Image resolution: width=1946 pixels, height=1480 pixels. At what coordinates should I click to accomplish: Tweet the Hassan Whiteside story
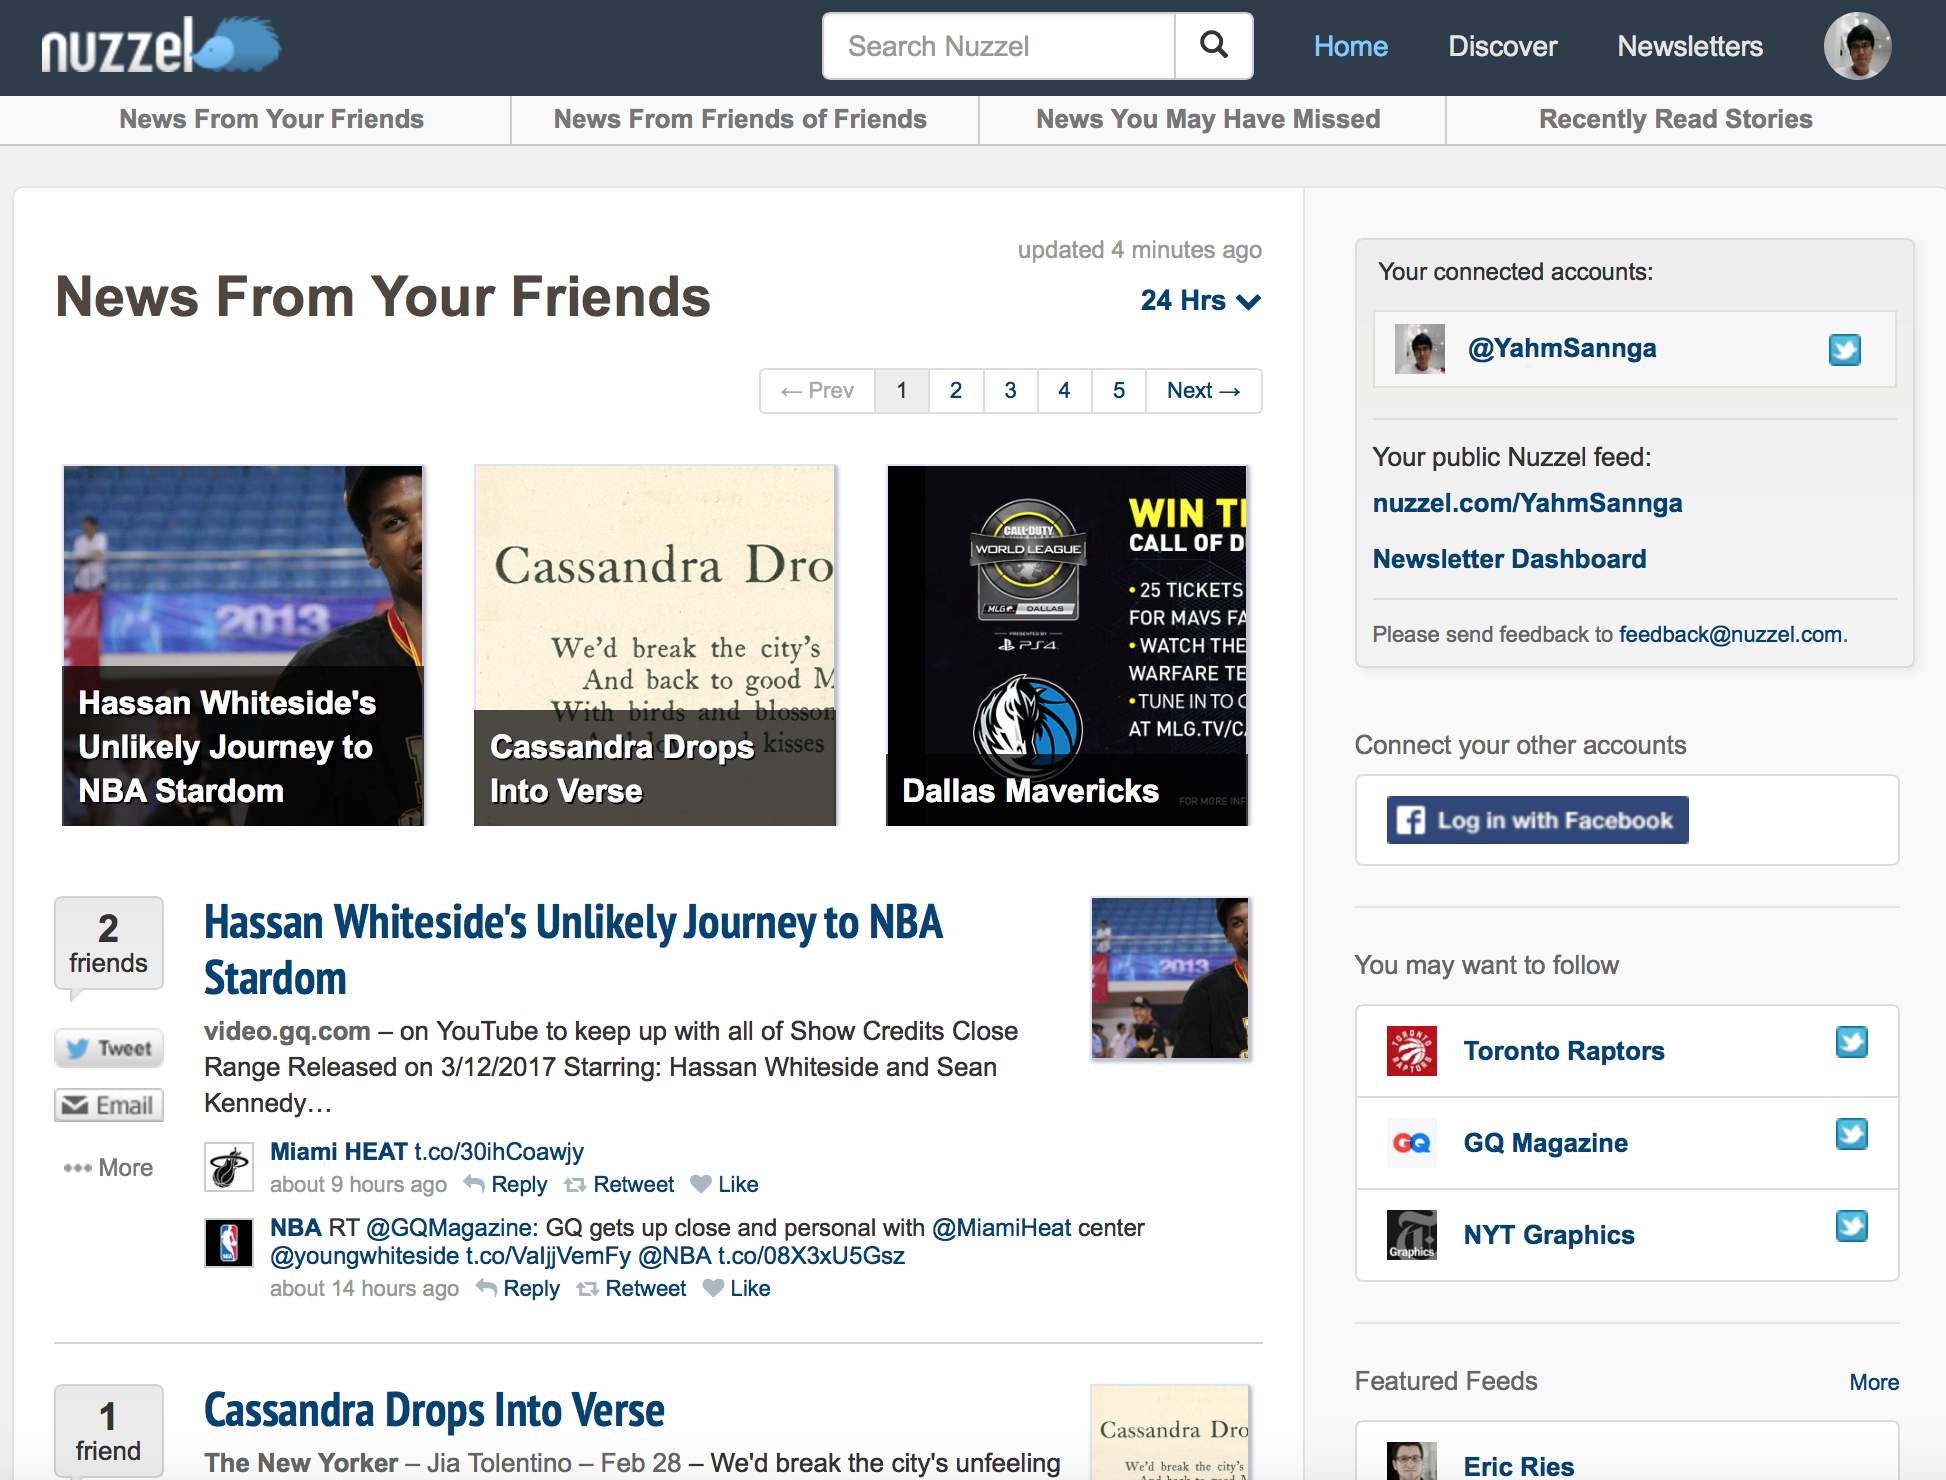(x=109, y=1049)
